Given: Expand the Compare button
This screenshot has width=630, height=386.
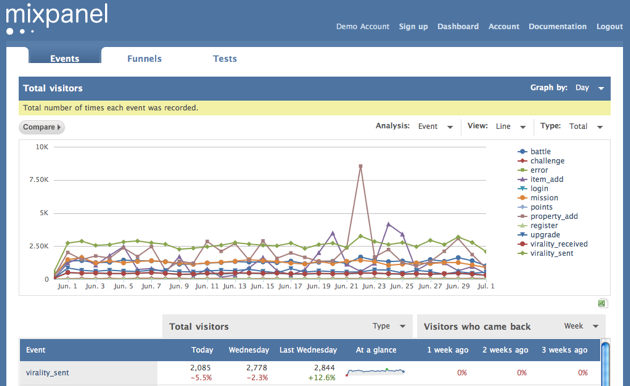Looking at the screenshot, I should coord(41,127).
